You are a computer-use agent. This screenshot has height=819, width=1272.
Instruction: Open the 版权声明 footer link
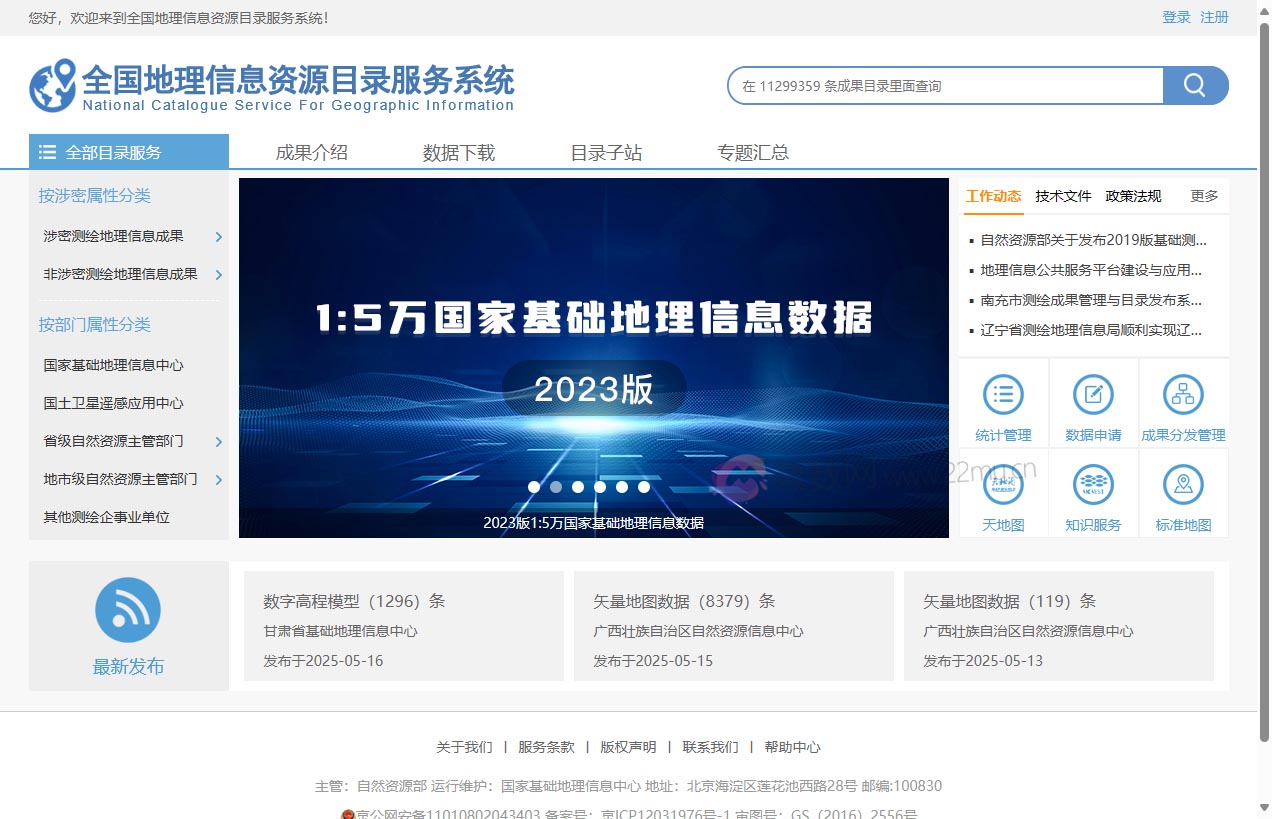pos(630,747)
